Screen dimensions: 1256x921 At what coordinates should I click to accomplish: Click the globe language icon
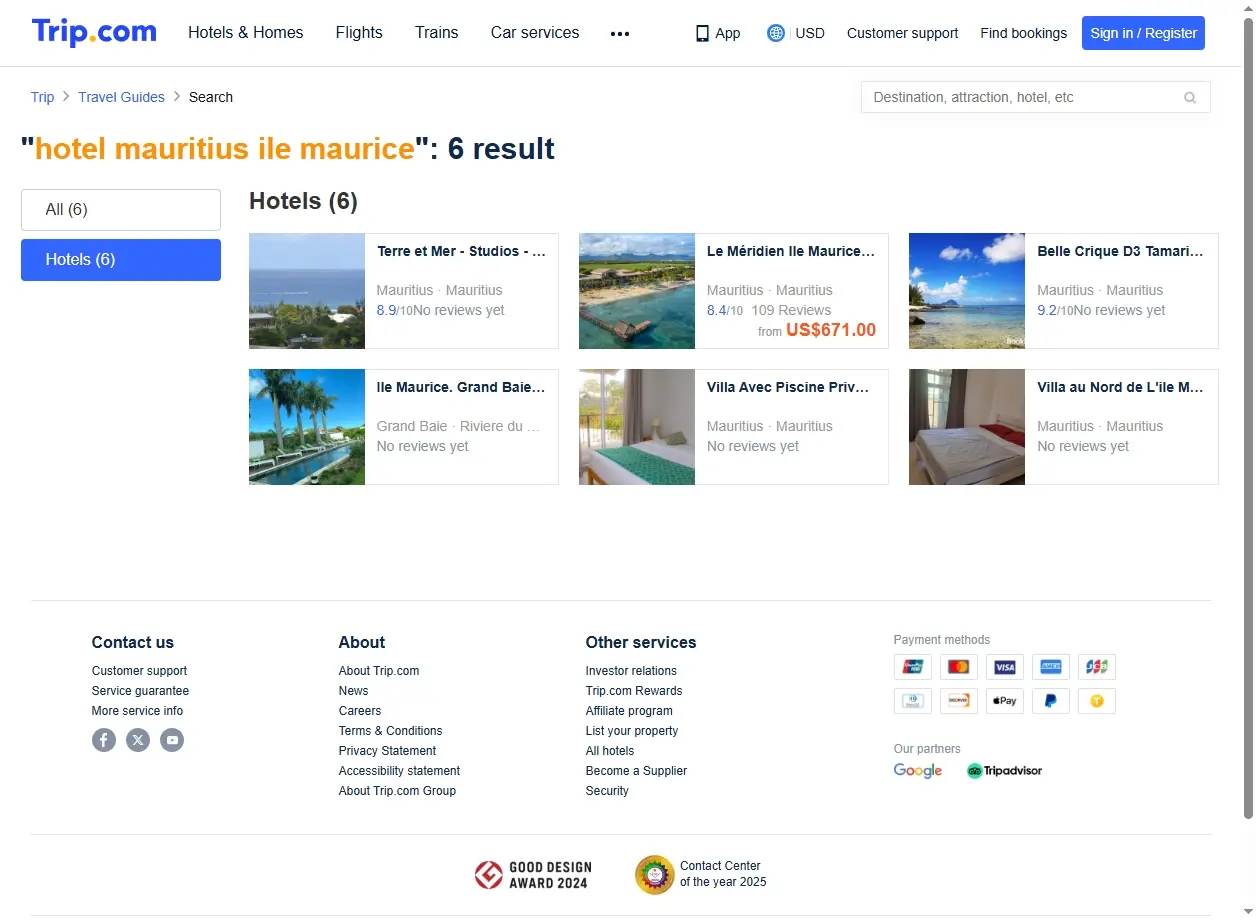click(x=776, y=33)
